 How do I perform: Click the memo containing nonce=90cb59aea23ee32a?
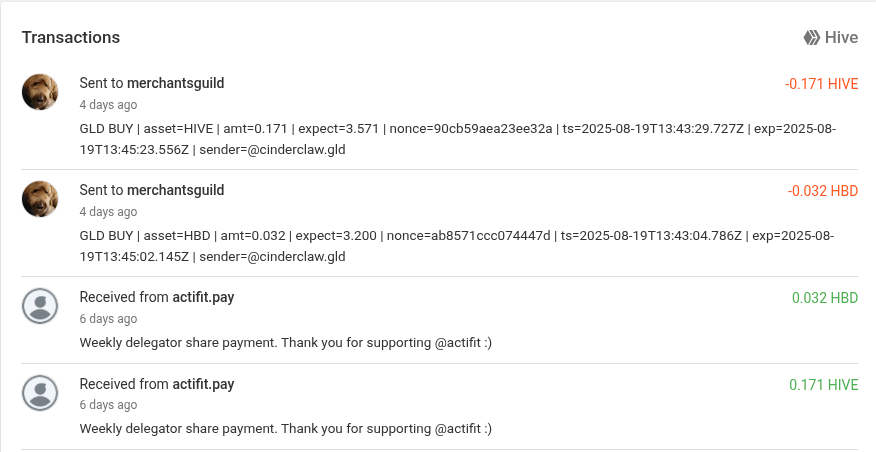tap(458, 139)
